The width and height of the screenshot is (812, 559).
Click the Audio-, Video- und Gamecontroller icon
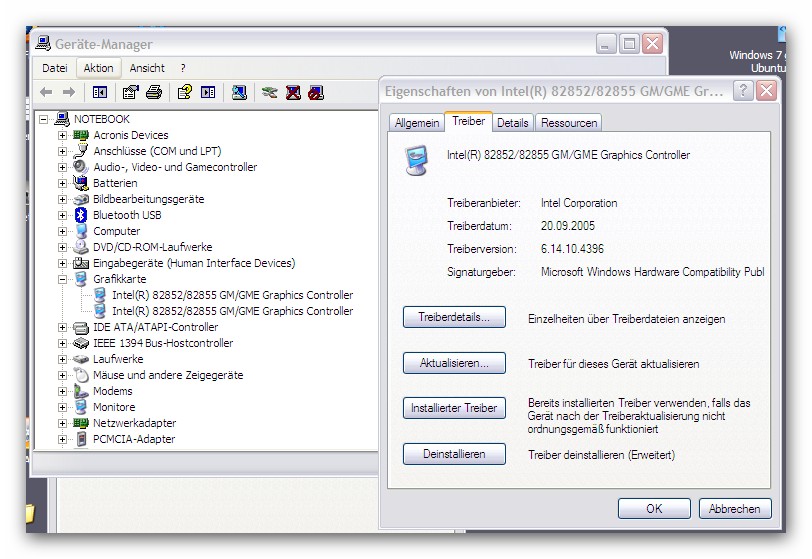point(81,167)
